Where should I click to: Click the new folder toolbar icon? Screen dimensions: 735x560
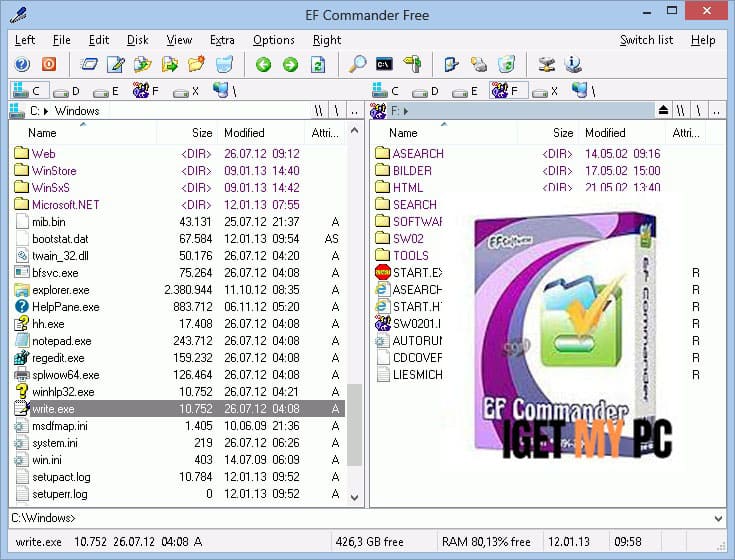[197, 64]
